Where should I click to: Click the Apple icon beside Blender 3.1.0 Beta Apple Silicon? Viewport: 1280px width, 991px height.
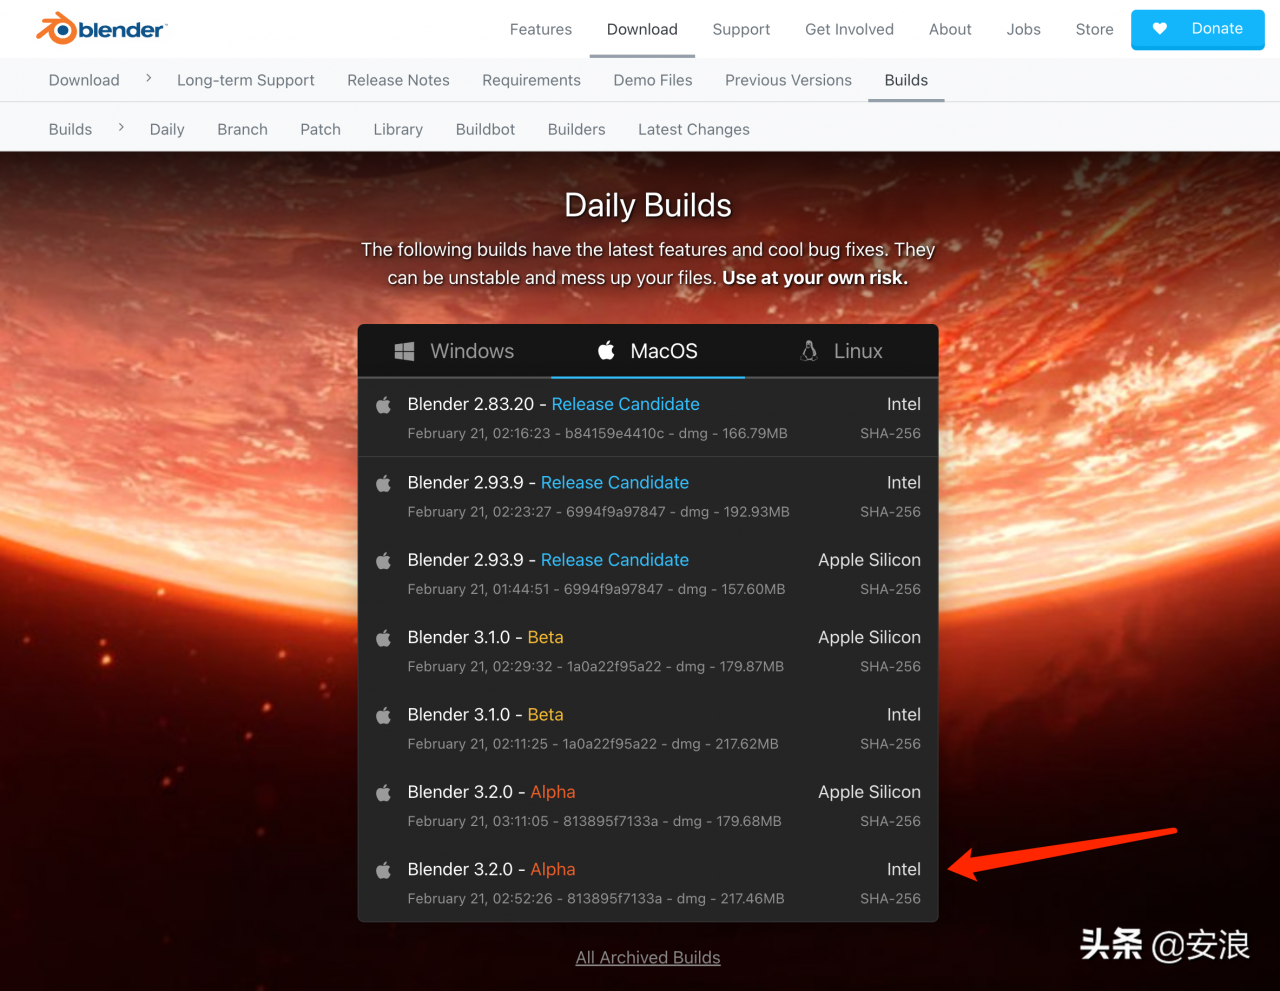pos(383,638)
